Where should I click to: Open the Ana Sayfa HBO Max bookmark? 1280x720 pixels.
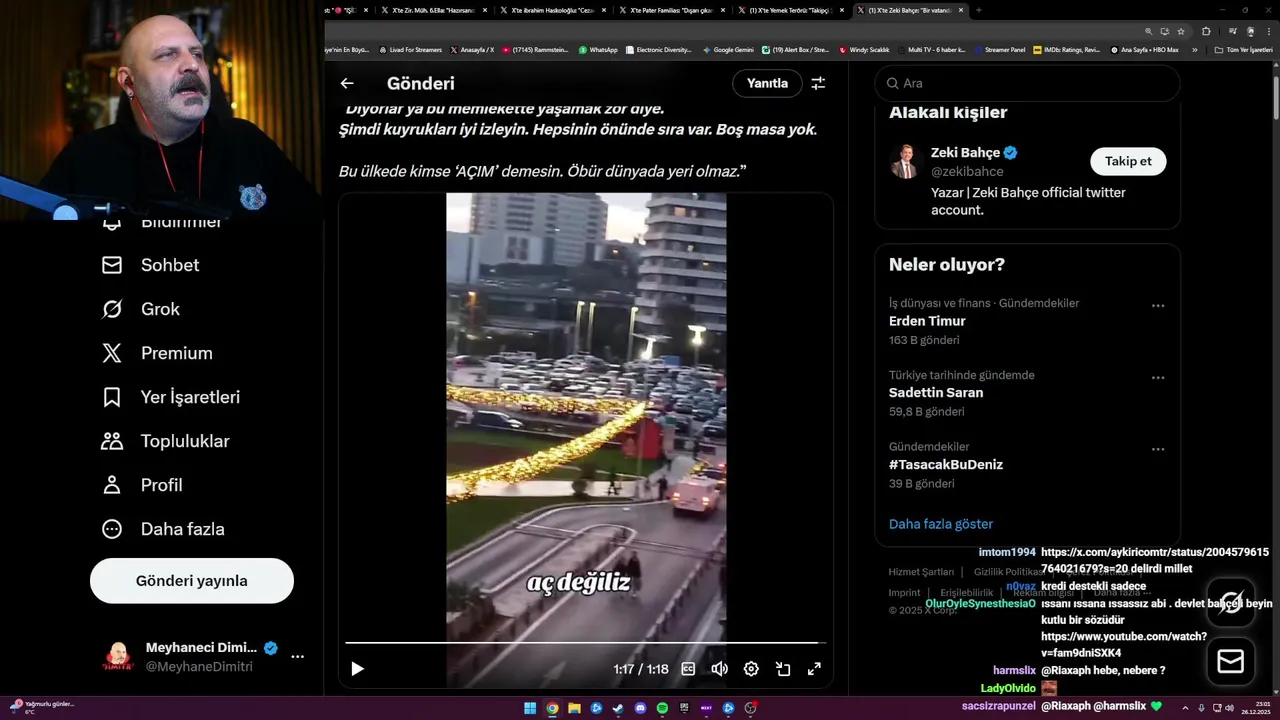[1145, 49]
